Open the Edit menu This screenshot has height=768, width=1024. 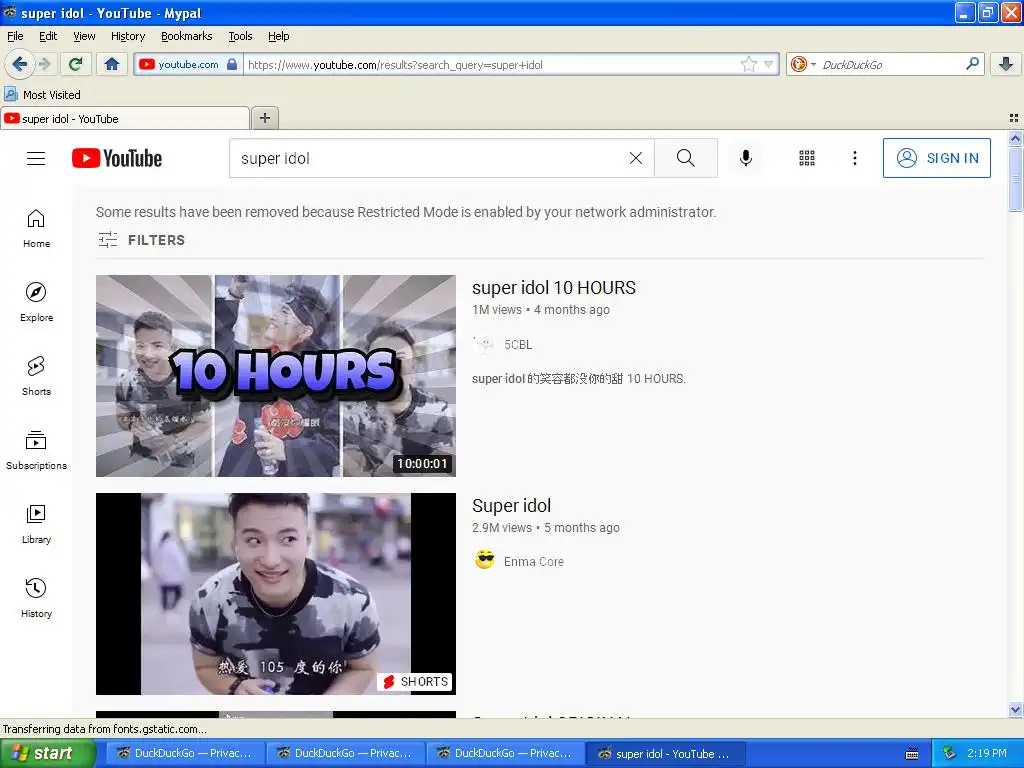pos(48,36)
